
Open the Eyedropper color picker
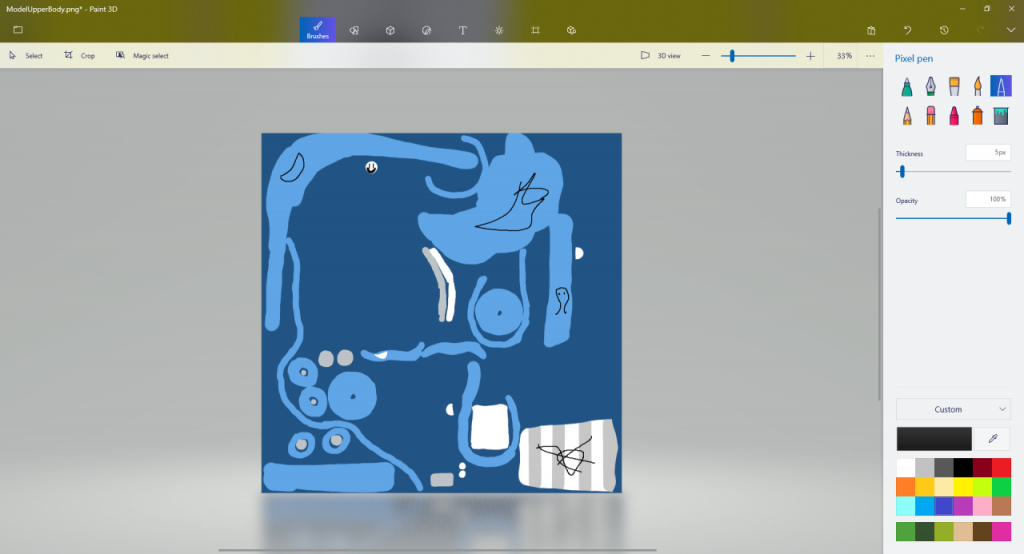(992, 438)
